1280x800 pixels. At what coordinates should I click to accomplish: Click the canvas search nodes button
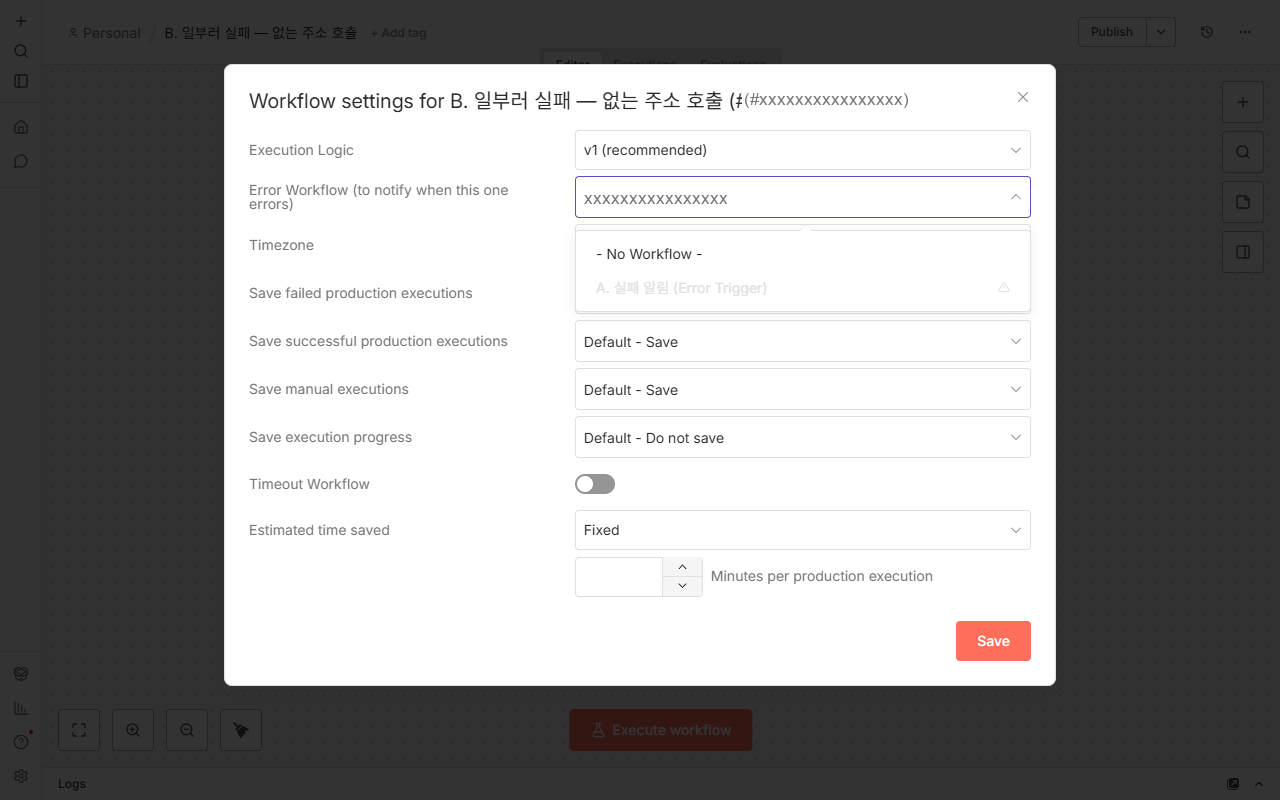click(1243, 152)
